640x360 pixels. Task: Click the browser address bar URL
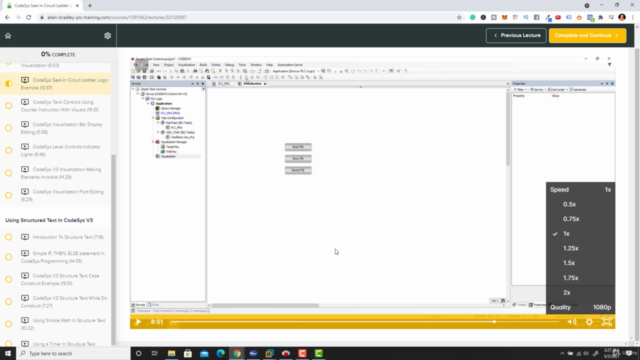117,18
